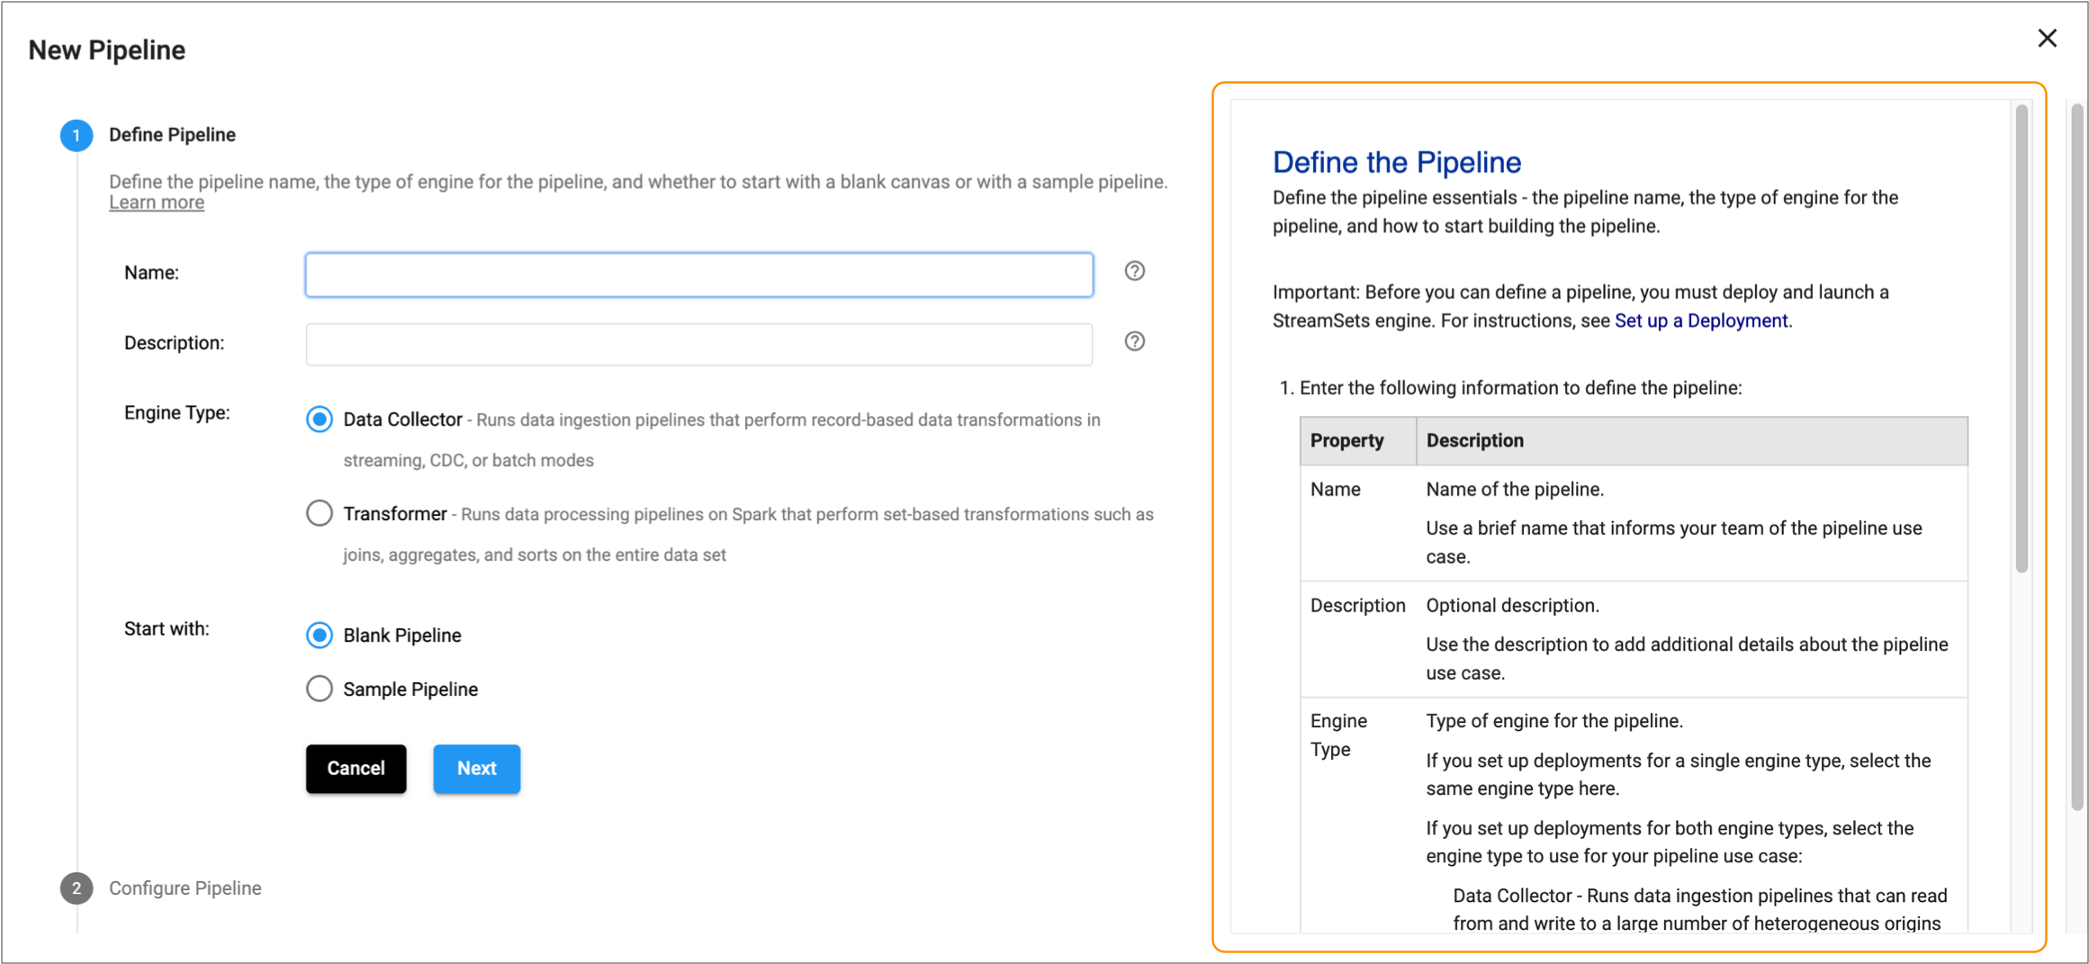Click the help icon beside Description field
2089x964 pixels.
[1134, 341]
